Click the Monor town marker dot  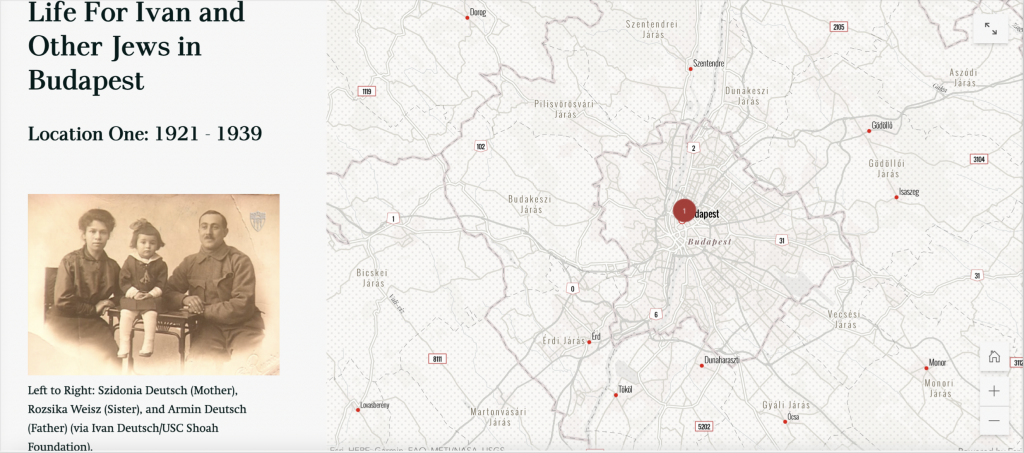point(927,368)
